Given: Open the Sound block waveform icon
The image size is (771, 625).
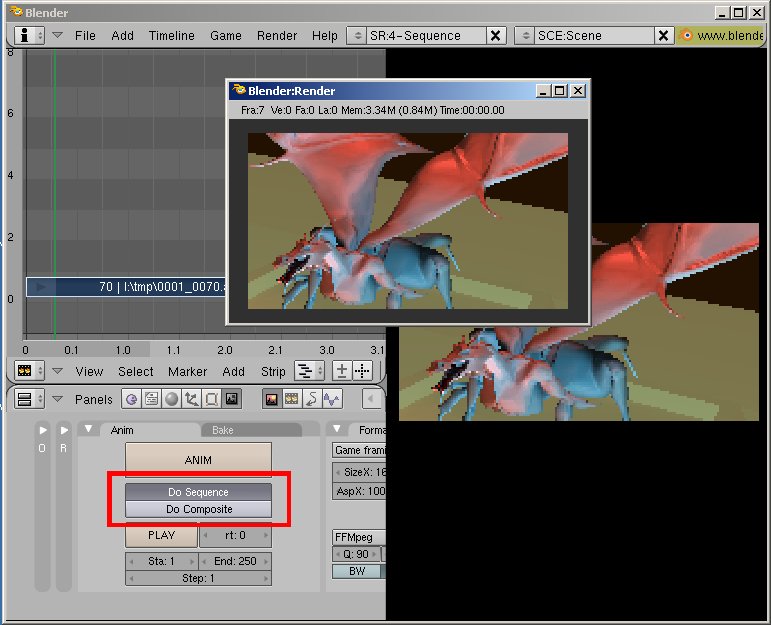Looking at the screenshot, I should click(332, 399).
